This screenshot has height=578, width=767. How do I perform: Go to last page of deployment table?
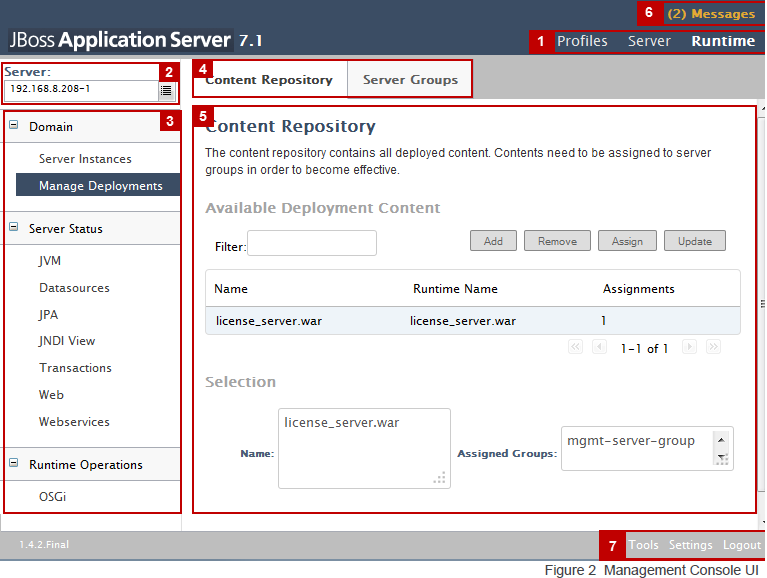[713, 347]
